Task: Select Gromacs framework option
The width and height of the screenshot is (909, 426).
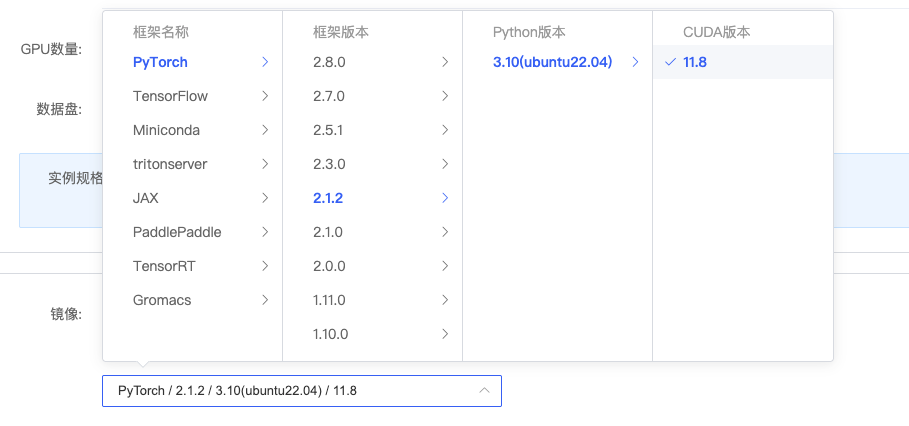Action: 192,300
